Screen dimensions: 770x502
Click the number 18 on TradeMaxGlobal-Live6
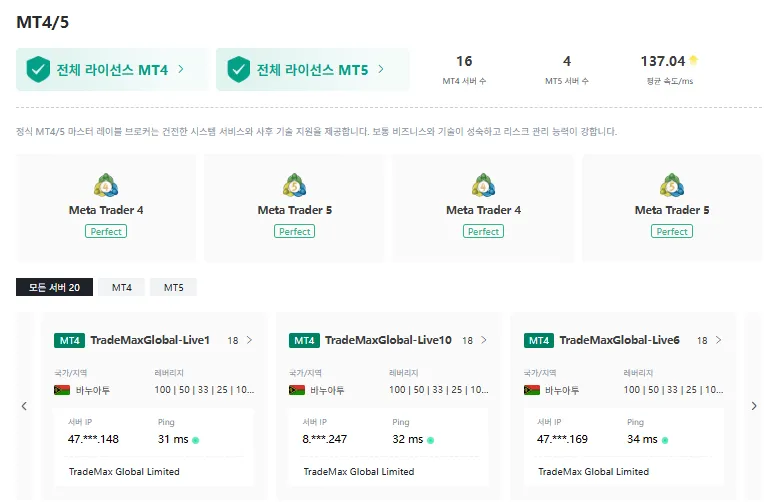[702, 340]
